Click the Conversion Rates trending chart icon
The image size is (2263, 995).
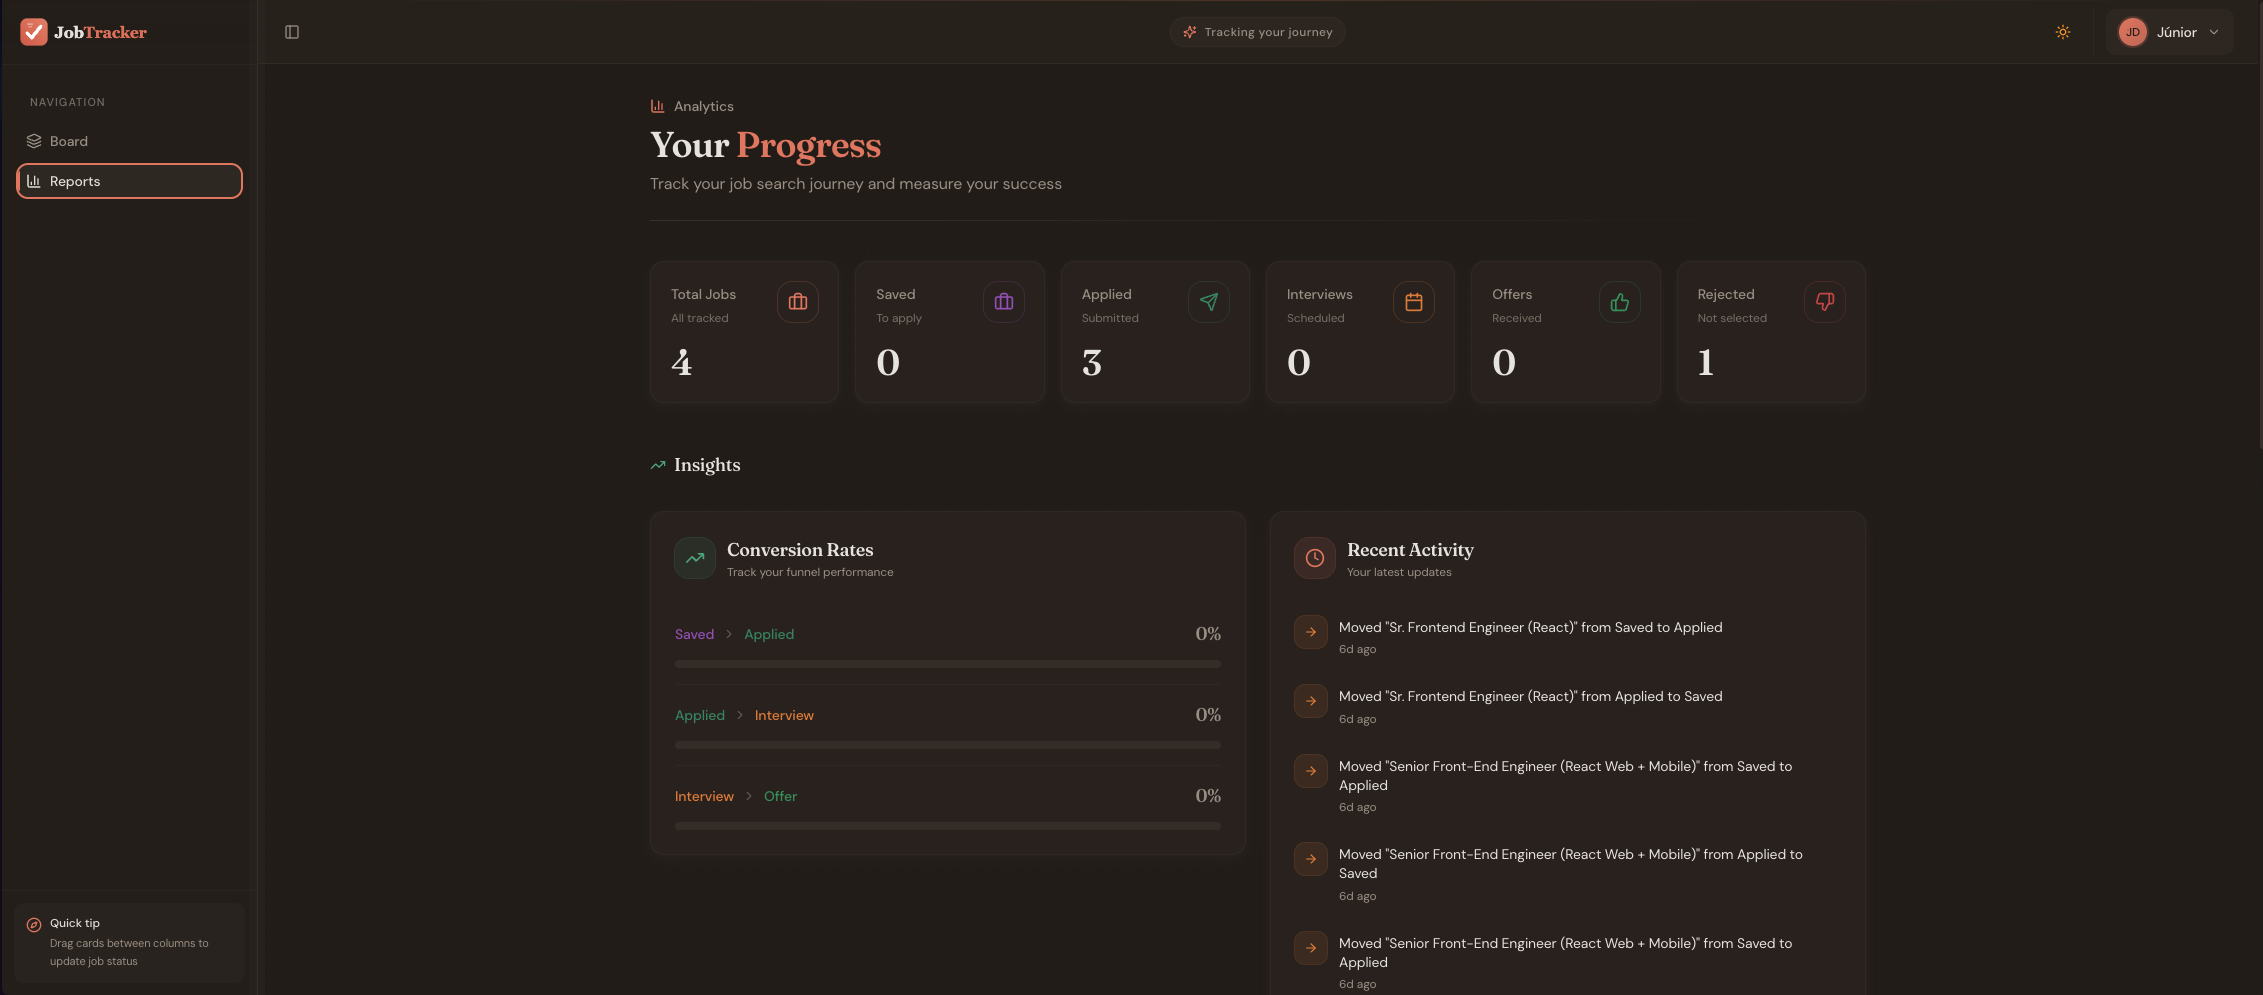[693, 558]
